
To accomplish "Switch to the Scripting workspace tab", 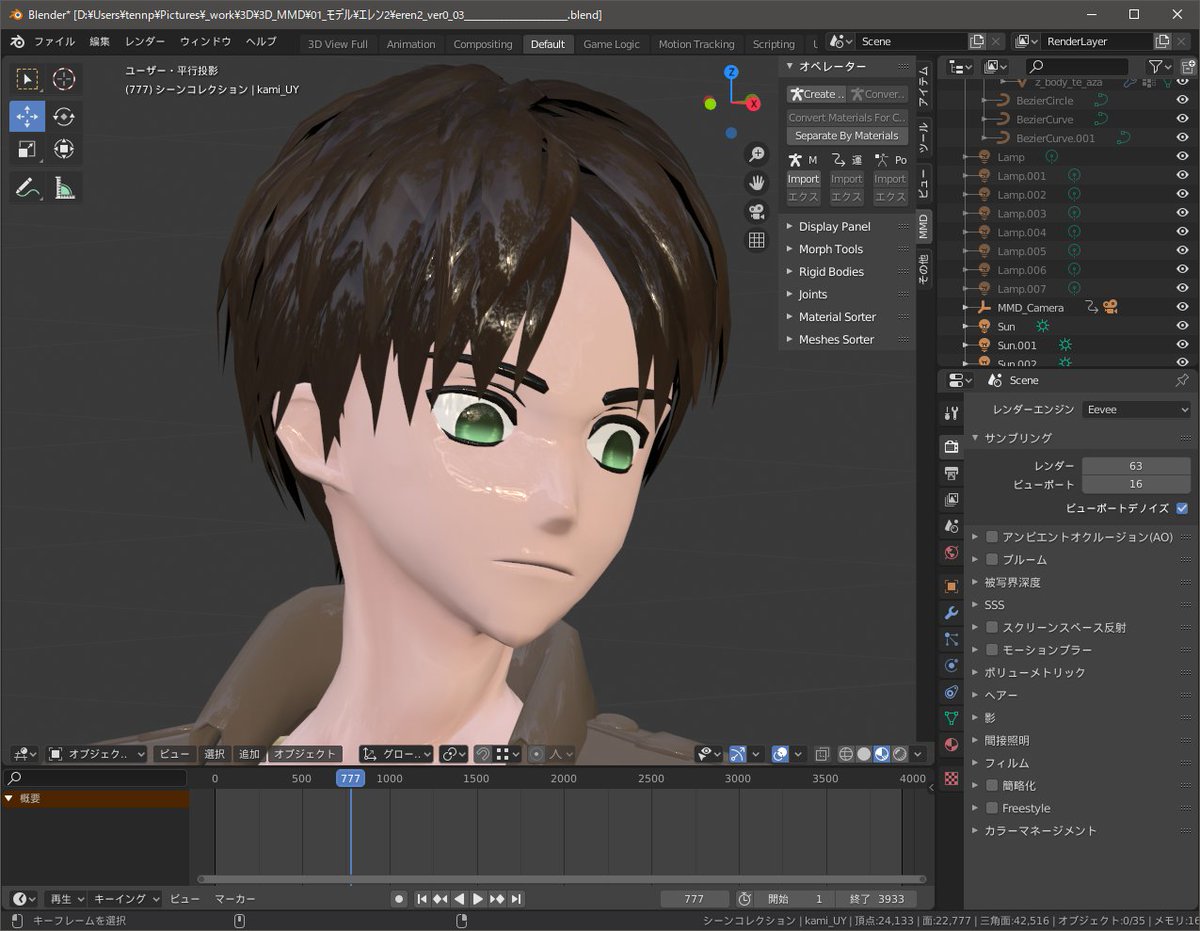I will (774, 44).
